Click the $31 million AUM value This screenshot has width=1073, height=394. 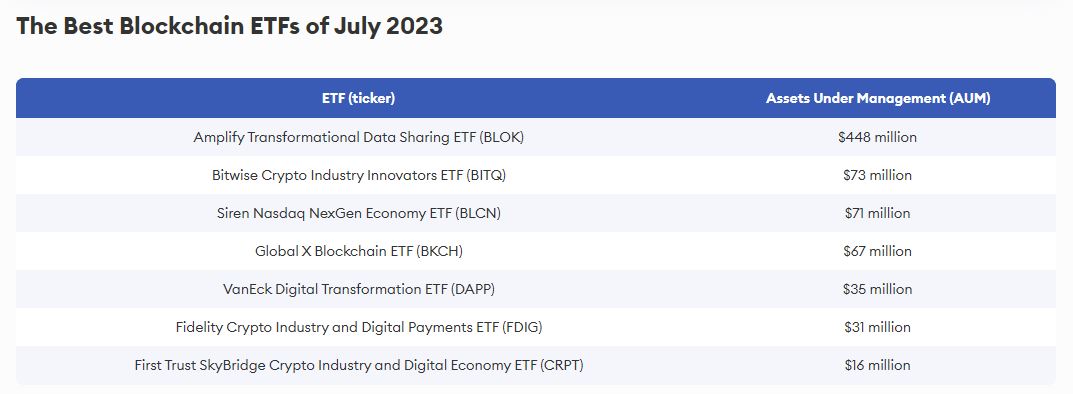[x=877, y=327]
